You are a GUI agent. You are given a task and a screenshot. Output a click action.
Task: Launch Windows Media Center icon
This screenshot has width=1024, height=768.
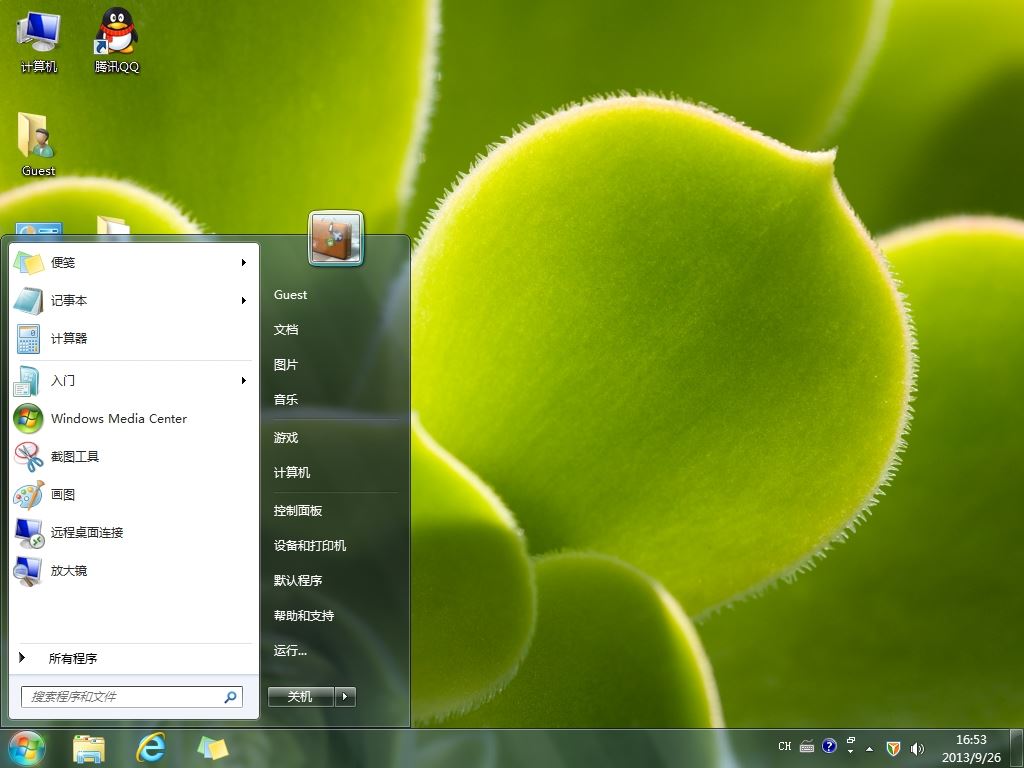click(28, 419)
